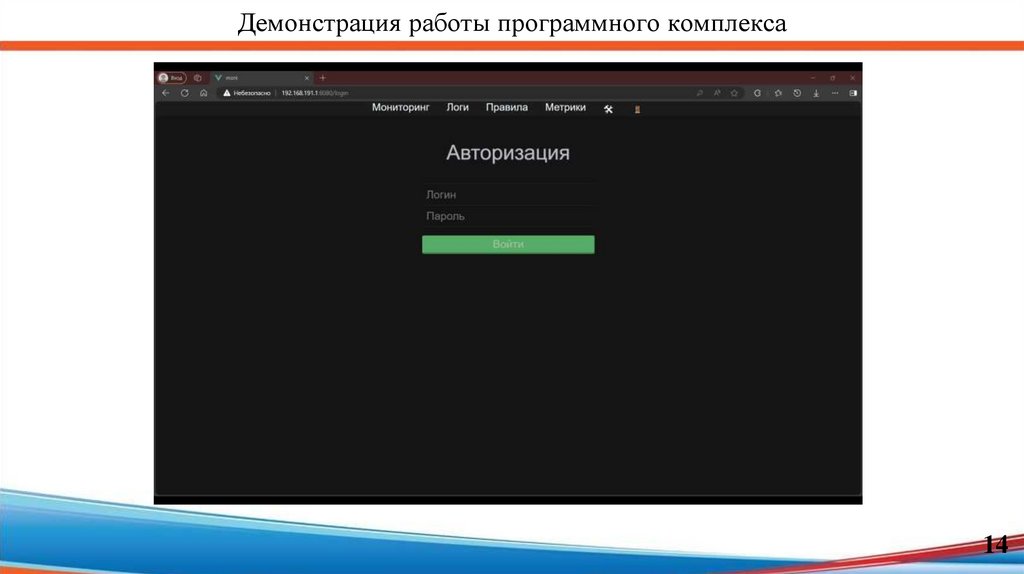
Task: Open the Мониторинг menu item
Action: [400, 108]
